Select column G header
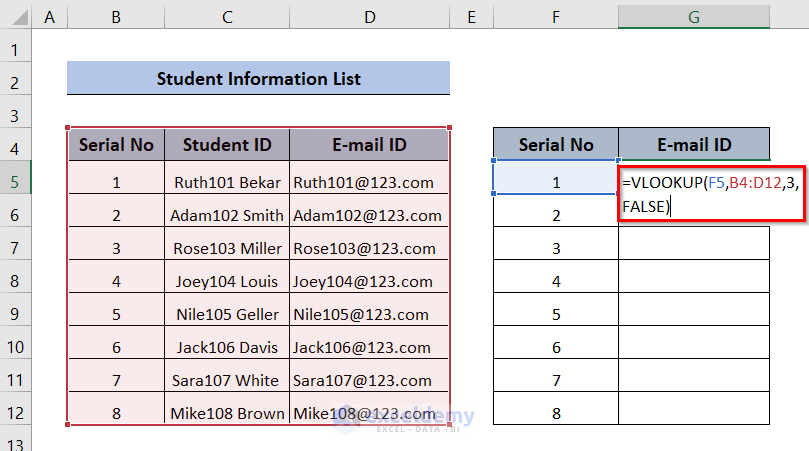Image resolution: width=809 pixels, height=451 pixels. [x=693, y=15]
